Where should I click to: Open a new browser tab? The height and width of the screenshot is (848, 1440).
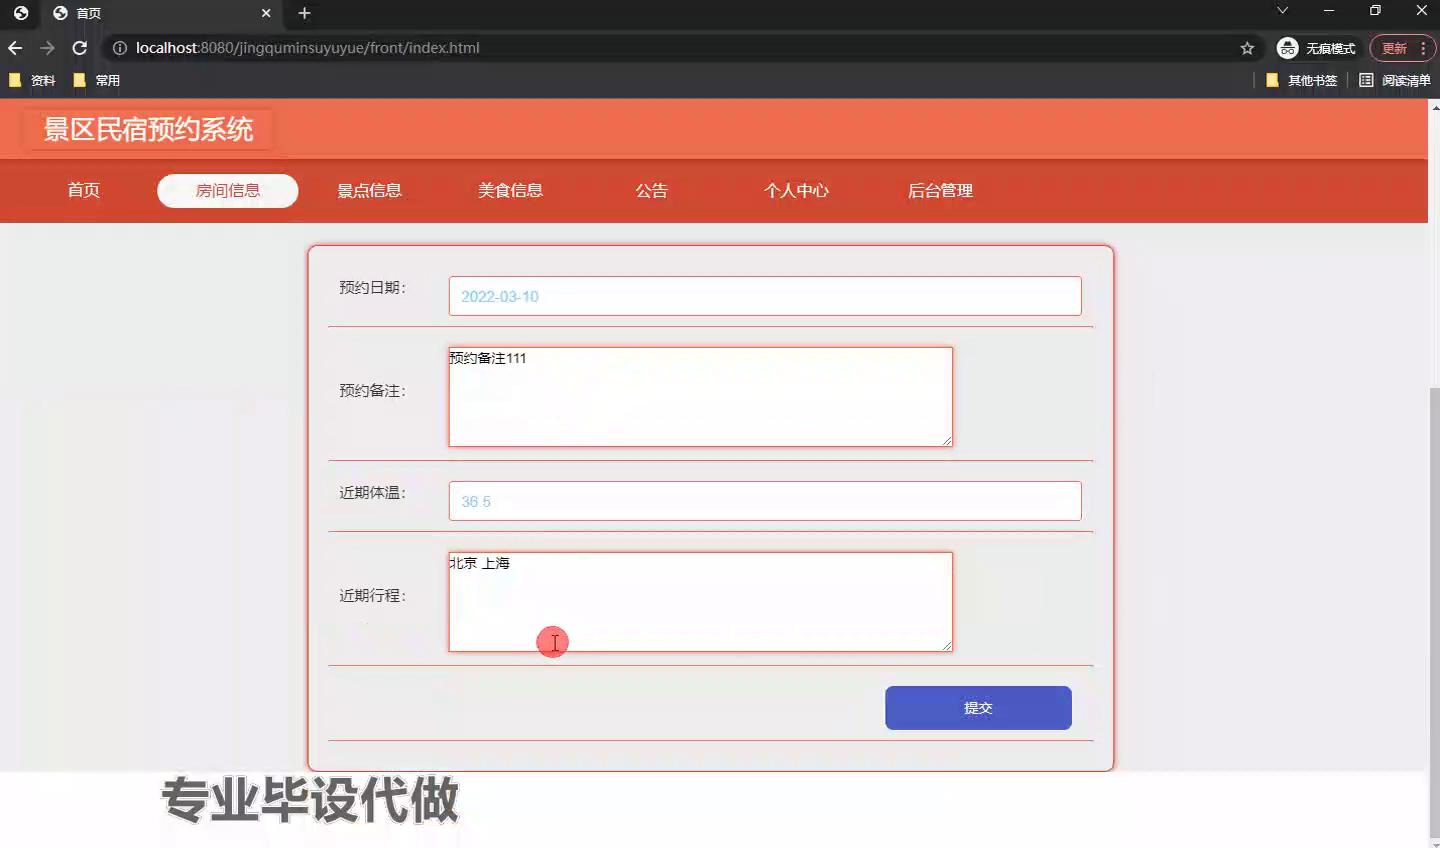coord(305,13)
